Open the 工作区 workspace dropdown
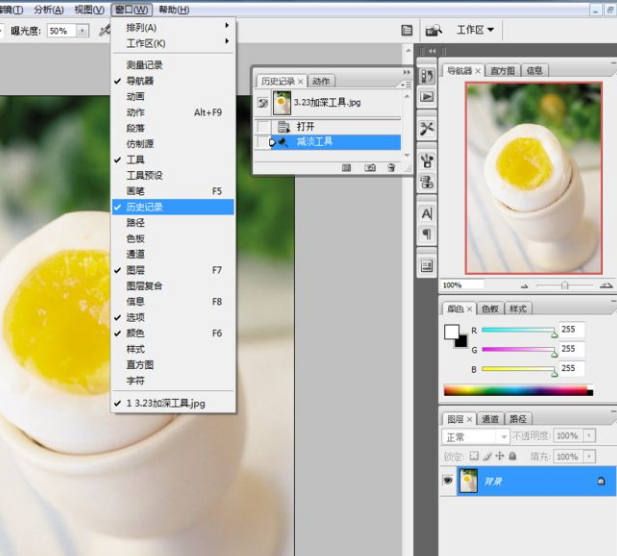617x556 pixels. coord(475,30)
